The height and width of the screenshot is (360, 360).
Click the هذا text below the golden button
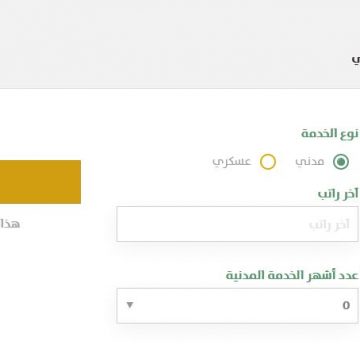pos(10,224)
